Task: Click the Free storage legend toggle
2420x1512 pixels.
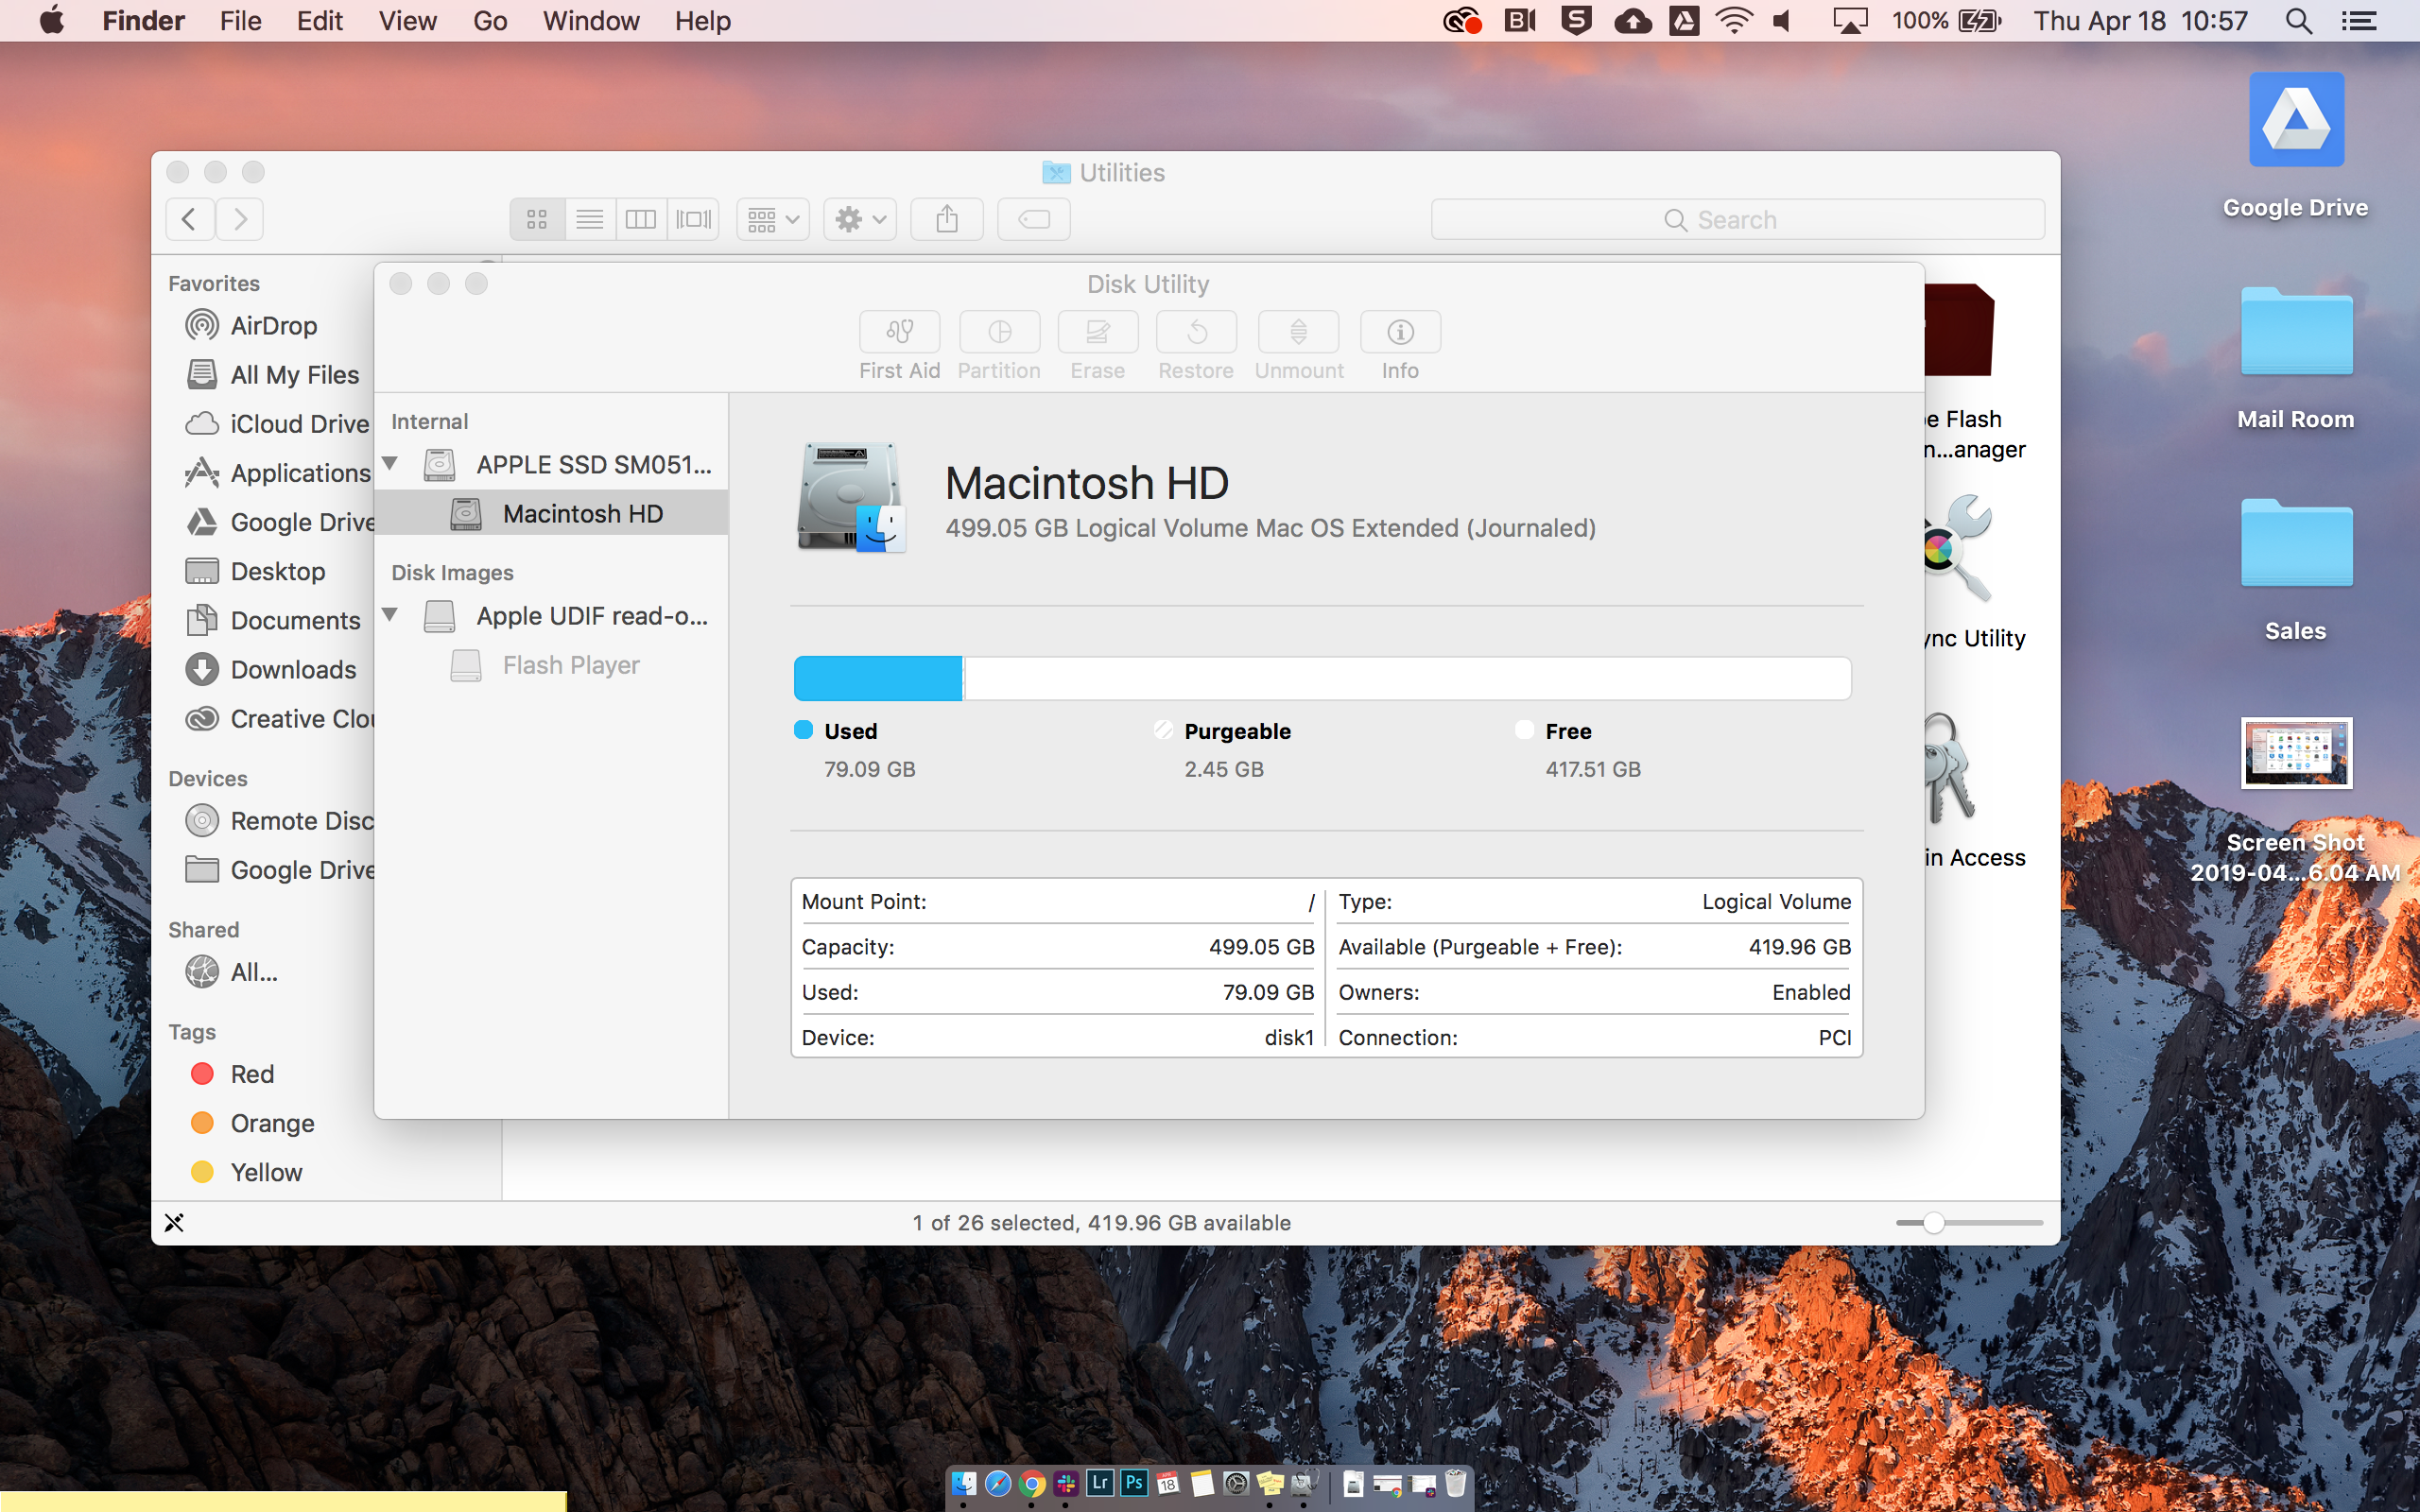Action: click(1523, 730)
